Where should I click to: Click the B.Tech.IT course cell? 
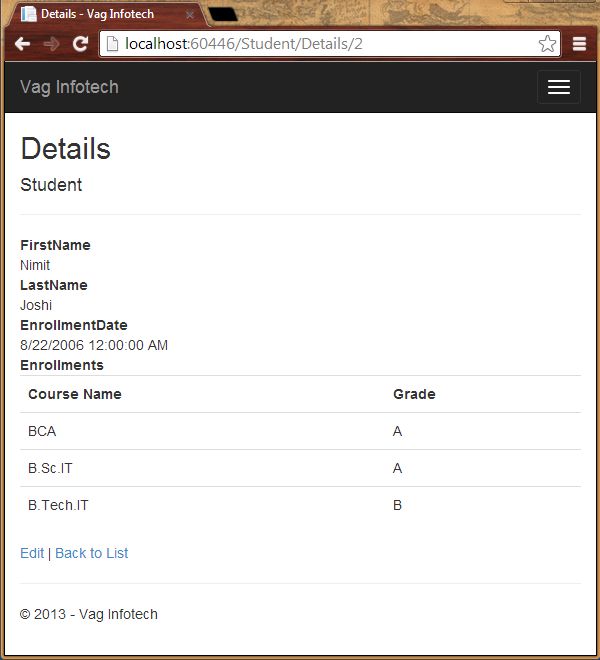58,505
